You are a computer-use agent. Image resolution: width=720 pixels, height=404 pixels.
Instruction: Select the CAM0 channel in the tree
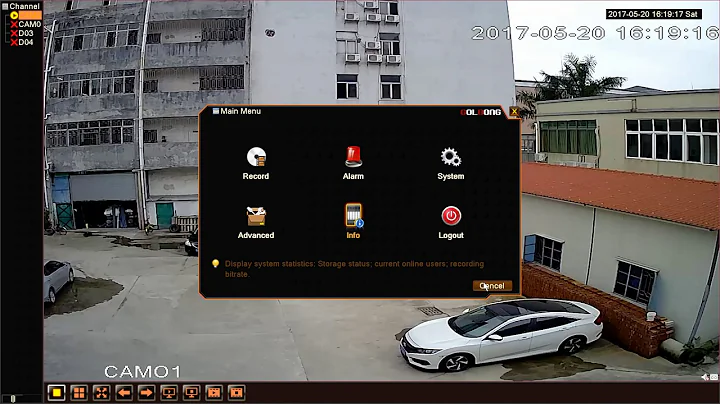pos(29,24)
